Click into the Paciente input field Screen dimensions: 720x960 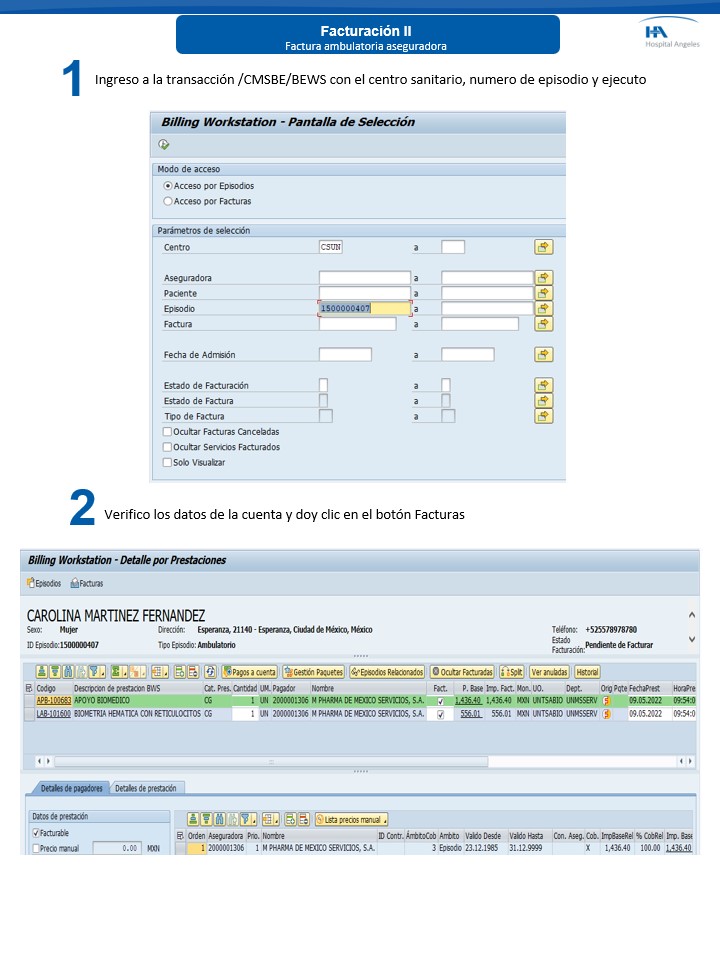[x=364, y=294]
